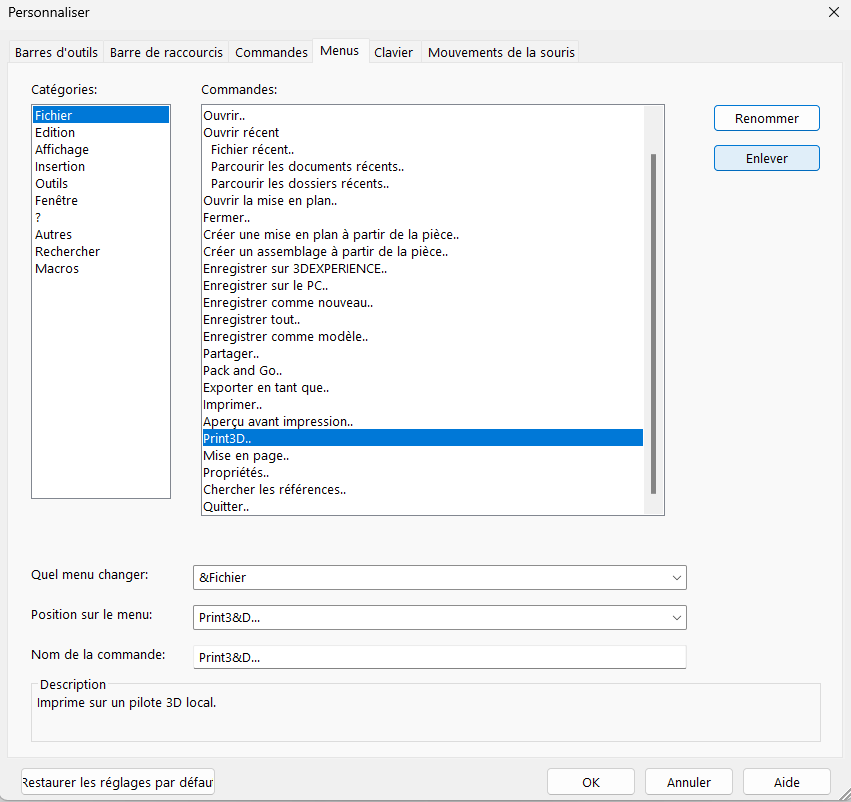Open the Clavier tab
The height and width of the screenshot is (802, 851).
(393, 52)
